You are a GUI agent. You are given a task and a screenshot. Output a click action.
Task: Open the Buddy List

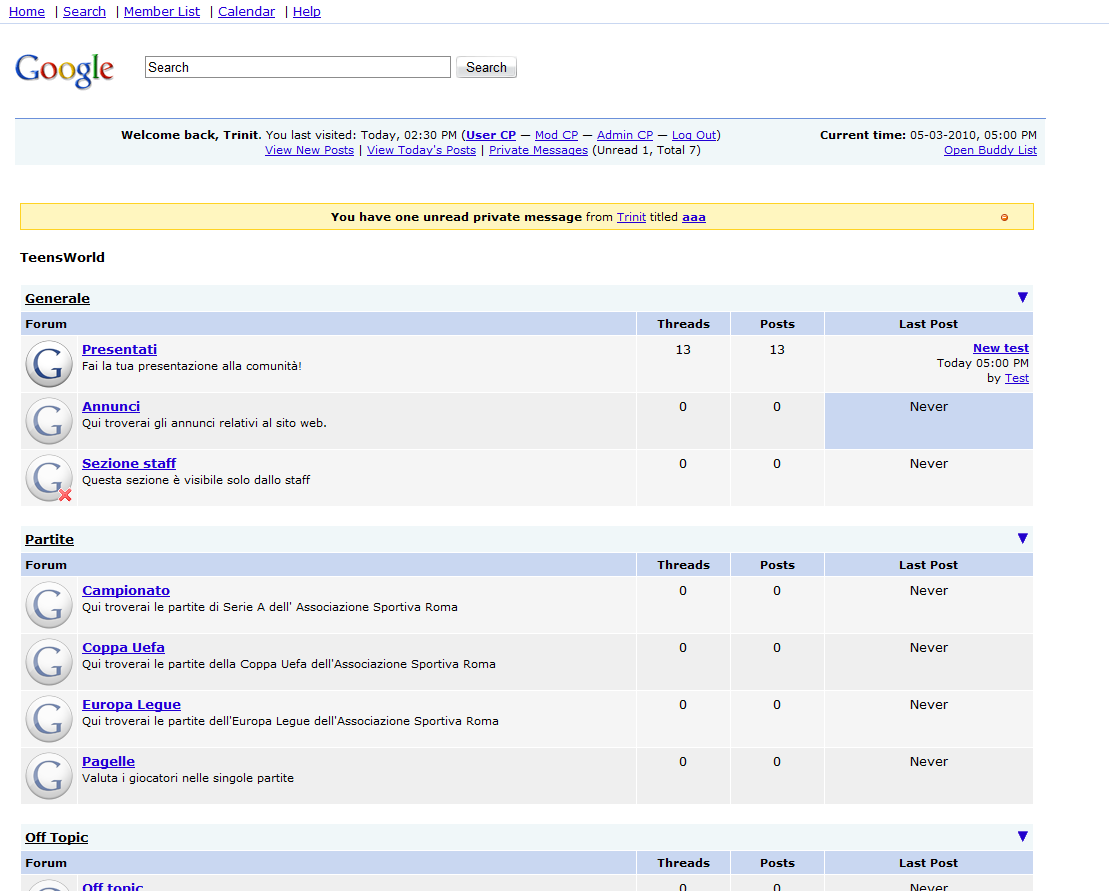(x=989, y=150)
